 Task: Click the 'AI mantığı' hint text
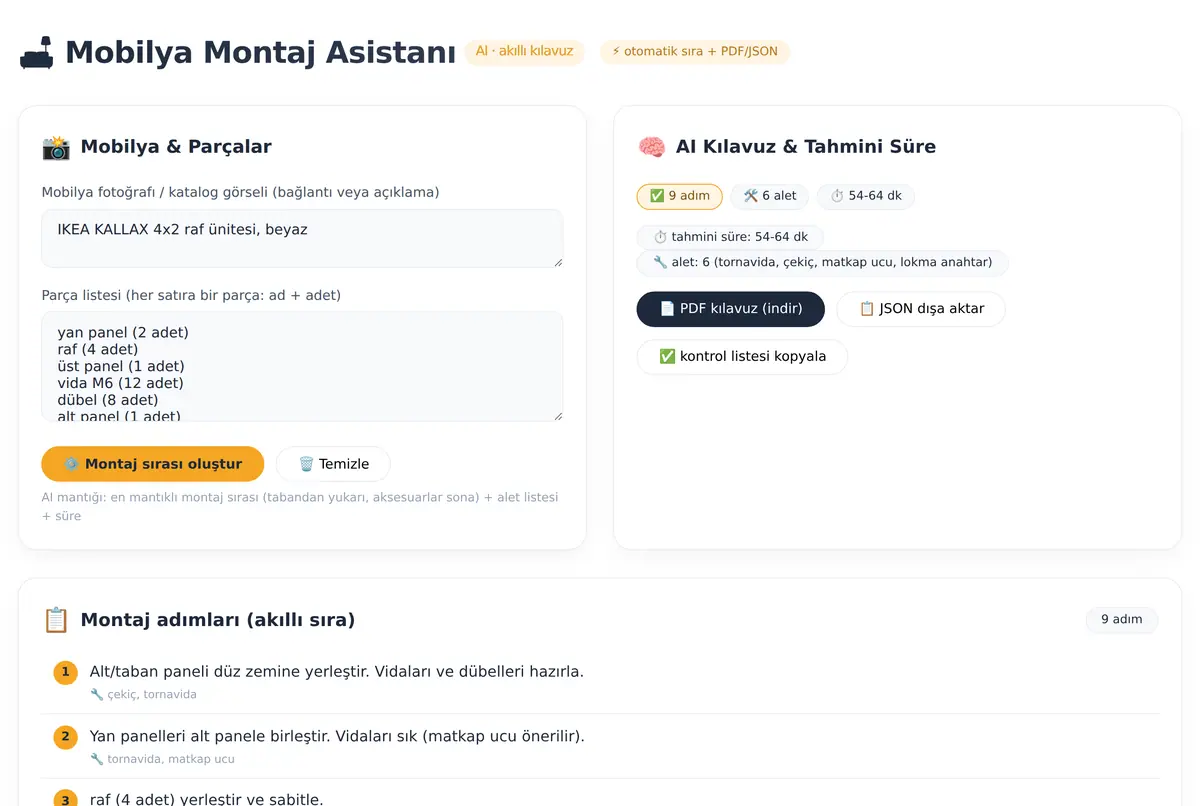300,506
